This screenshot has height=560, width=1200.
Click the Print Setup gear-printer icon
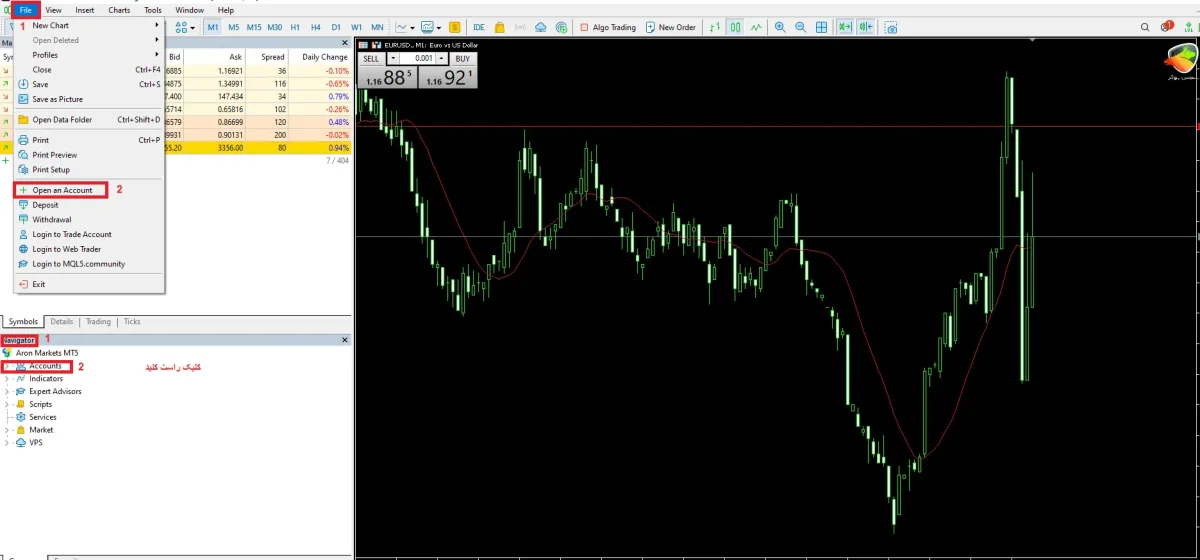(x=23, y=170)
